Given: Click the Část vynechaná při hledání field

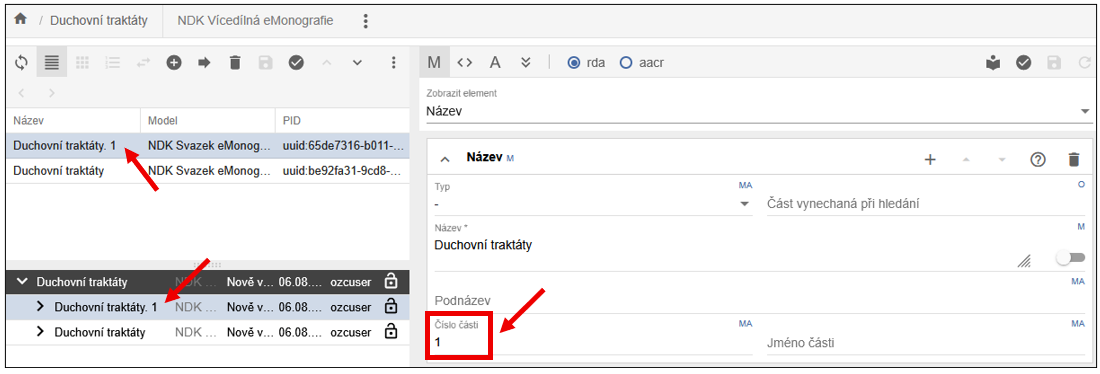Looking at the screenshot, I should point(925,203).
